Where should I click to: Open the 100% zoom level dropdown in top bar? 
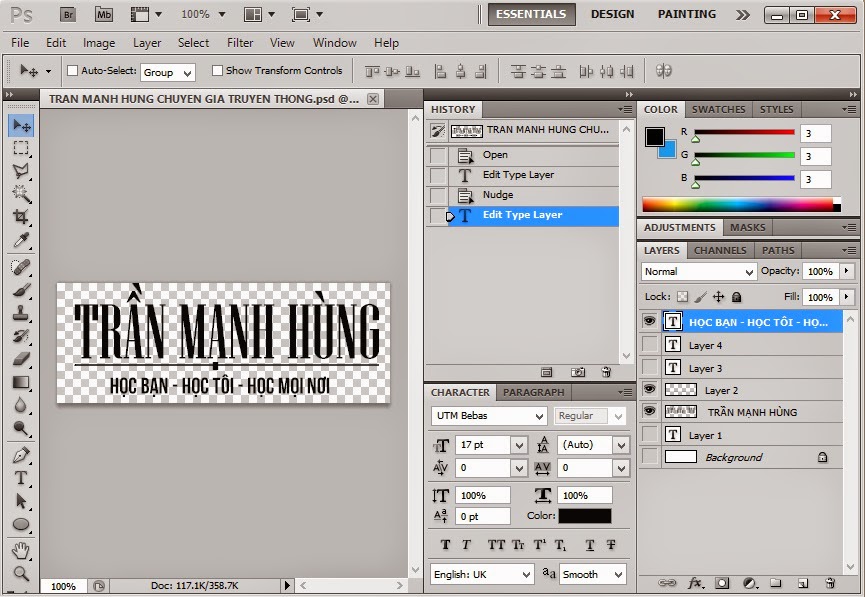pos(222,14)
